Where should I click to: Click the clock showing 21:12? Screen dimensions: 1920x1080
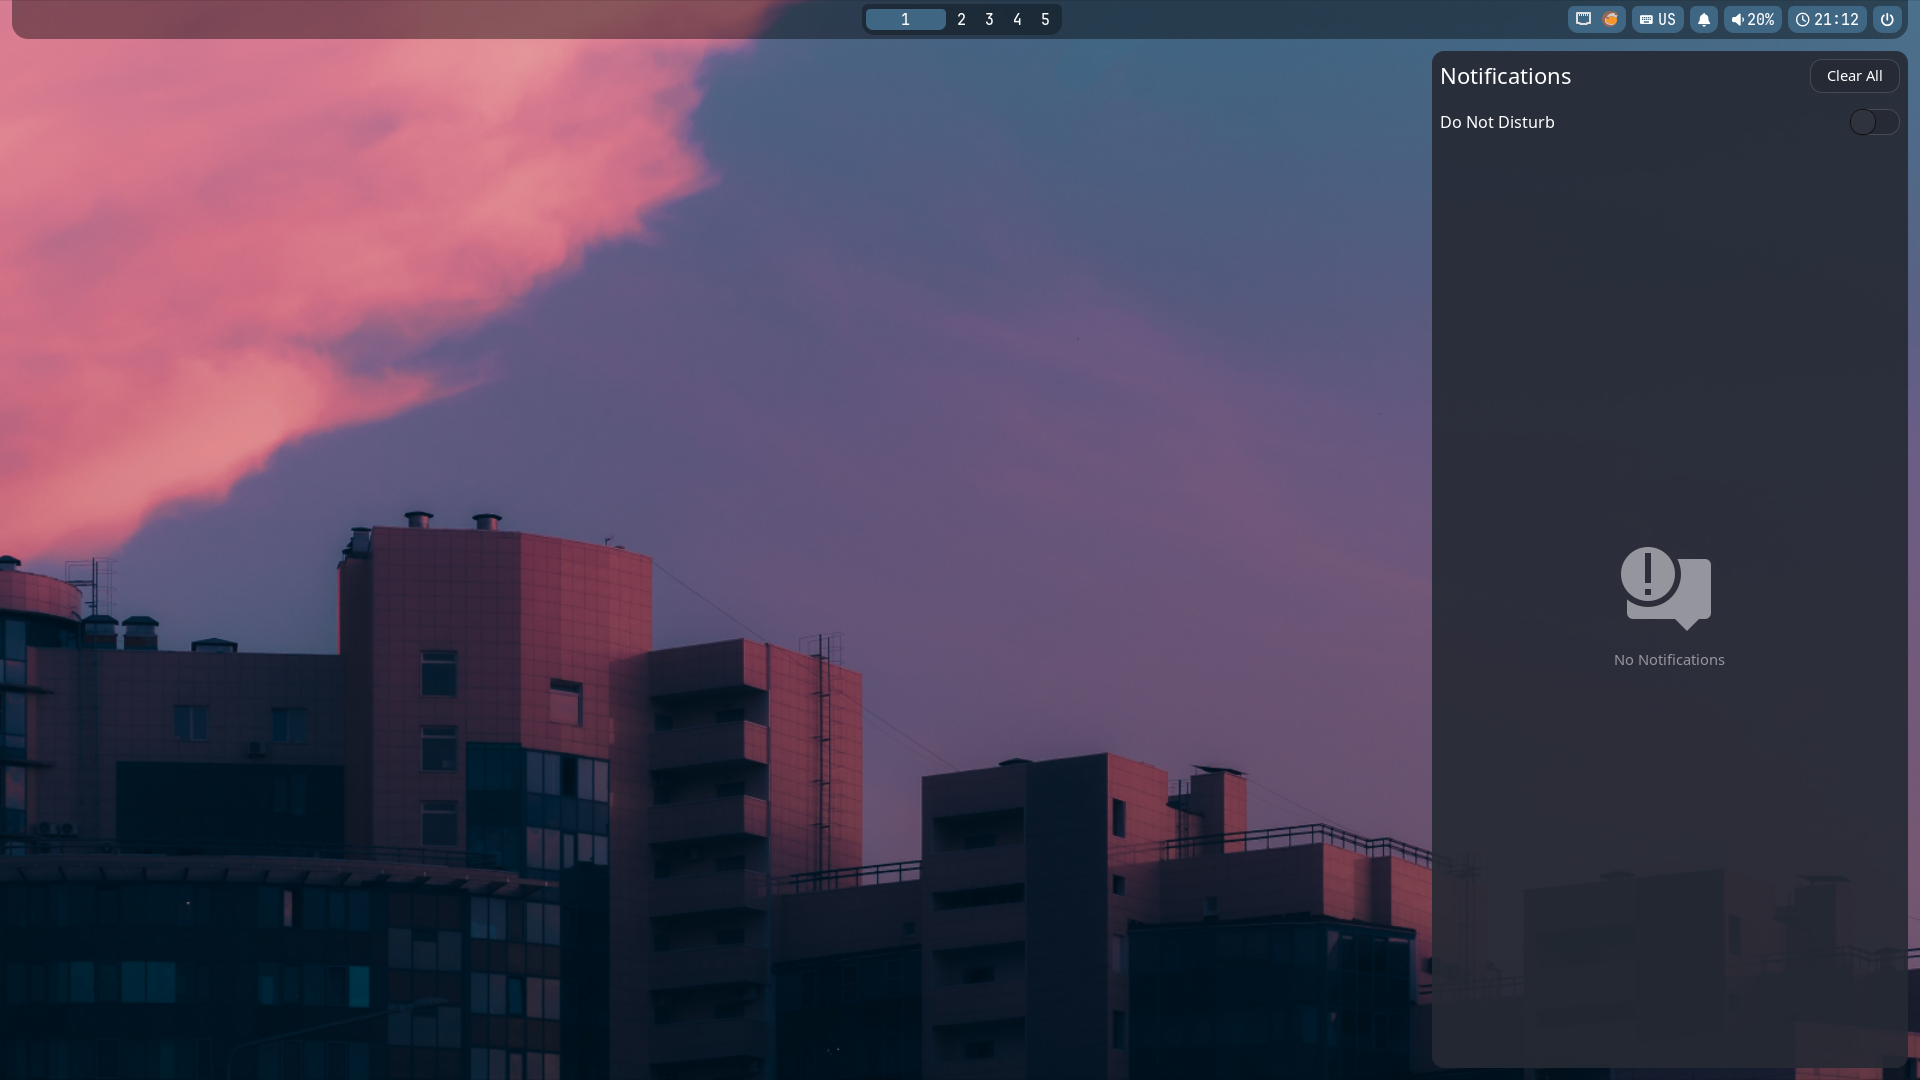[1827, 19]
